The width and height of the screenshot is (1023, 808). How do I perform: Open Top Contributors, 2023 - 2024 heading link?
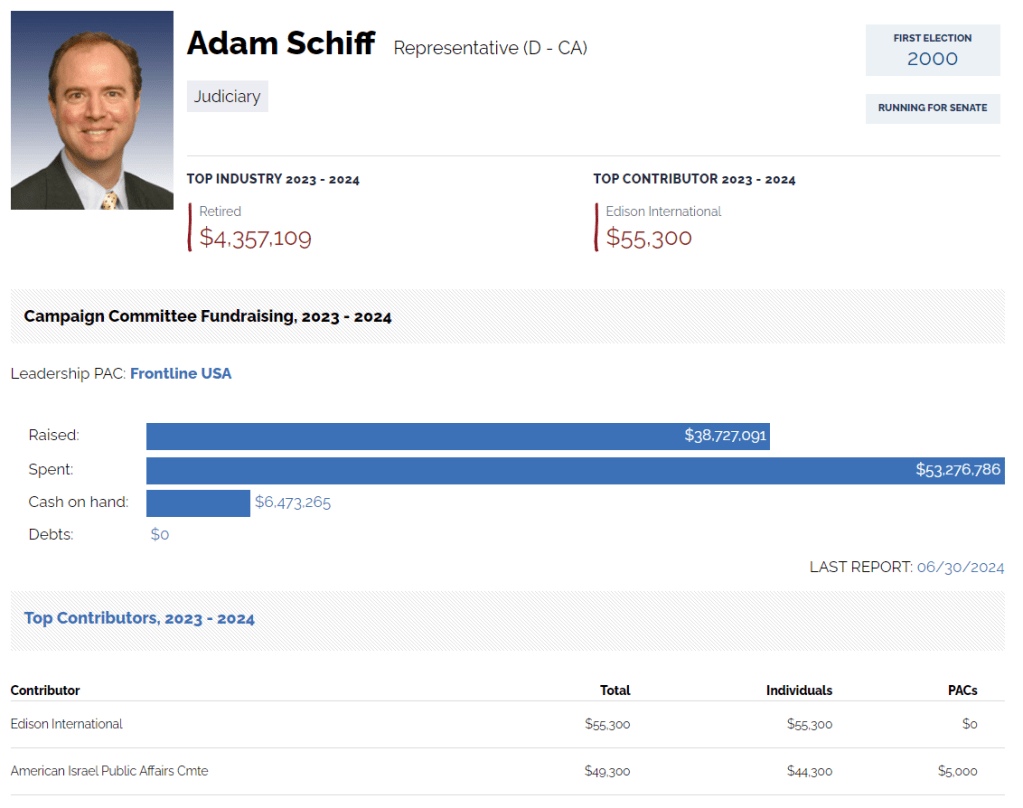click(139, 618)
